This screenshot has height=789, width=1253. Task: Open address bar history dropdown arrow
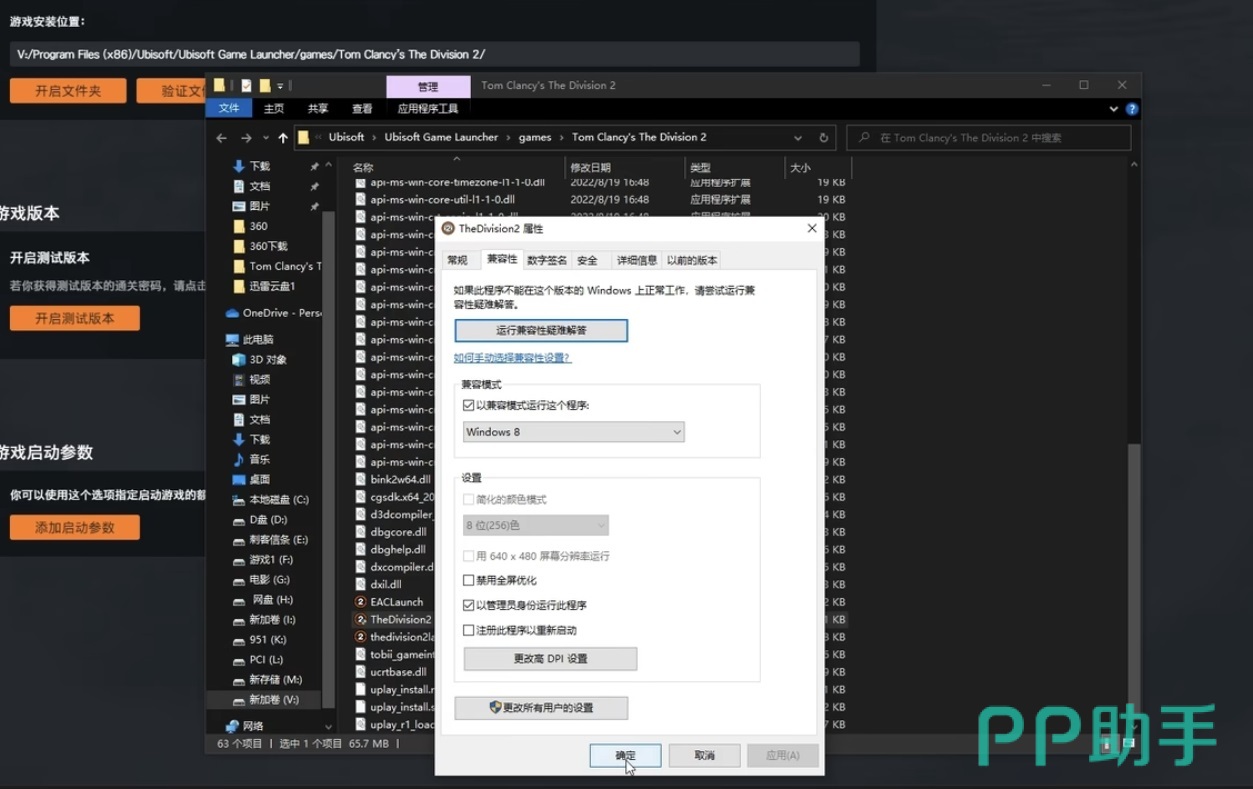point(798,138)
